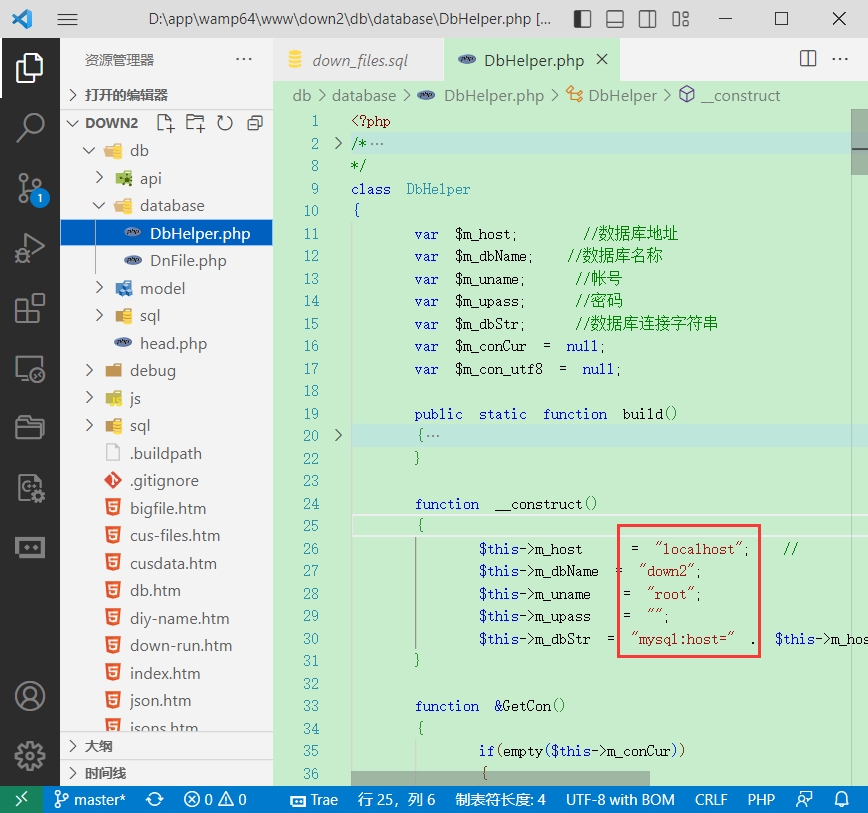Split the editor to the right
Image resolution: width=868 pixels, height=813 pixels.
[809, 59]
